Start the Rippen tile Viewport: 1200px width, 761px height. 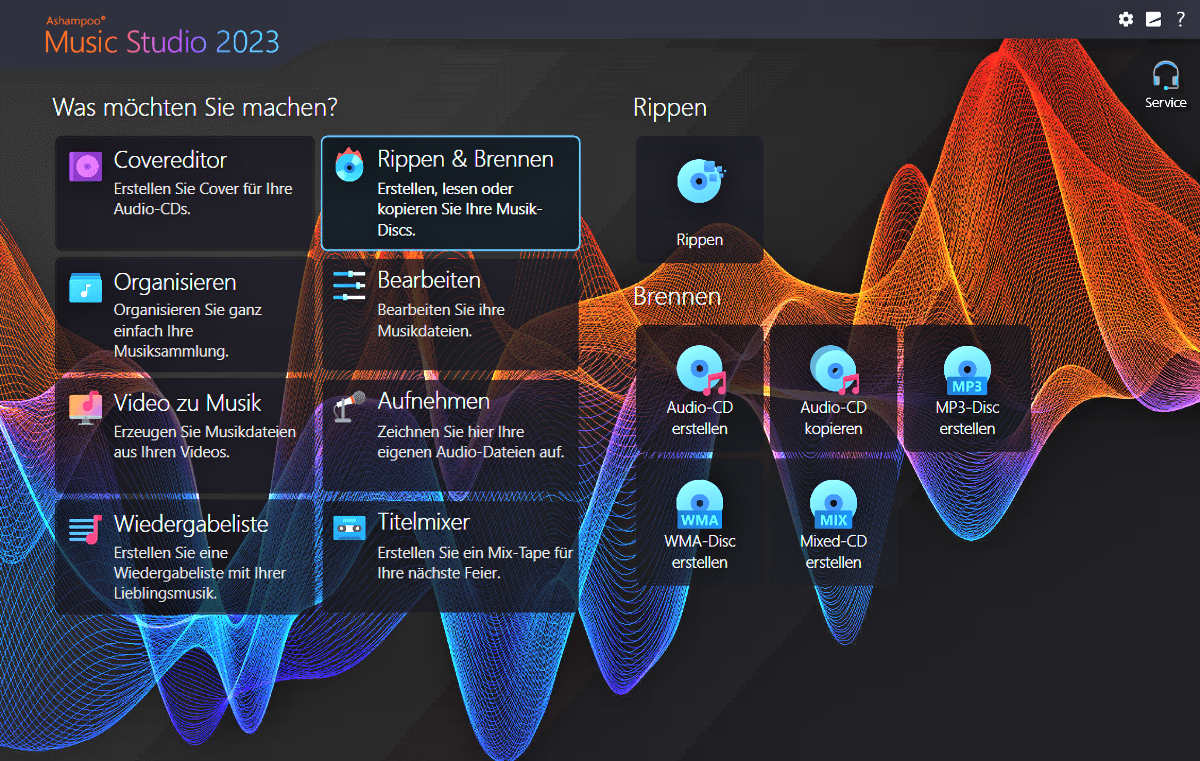tap(700, 200)
